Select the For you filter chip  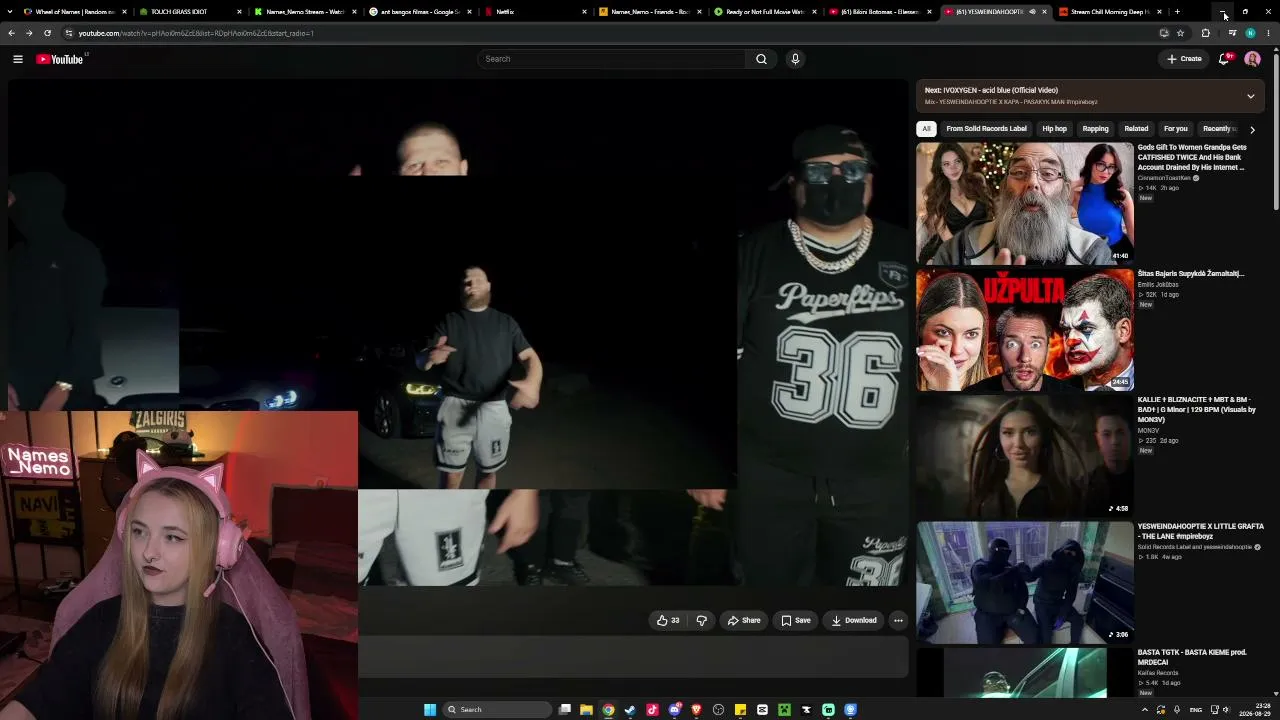coord(1175,129)
